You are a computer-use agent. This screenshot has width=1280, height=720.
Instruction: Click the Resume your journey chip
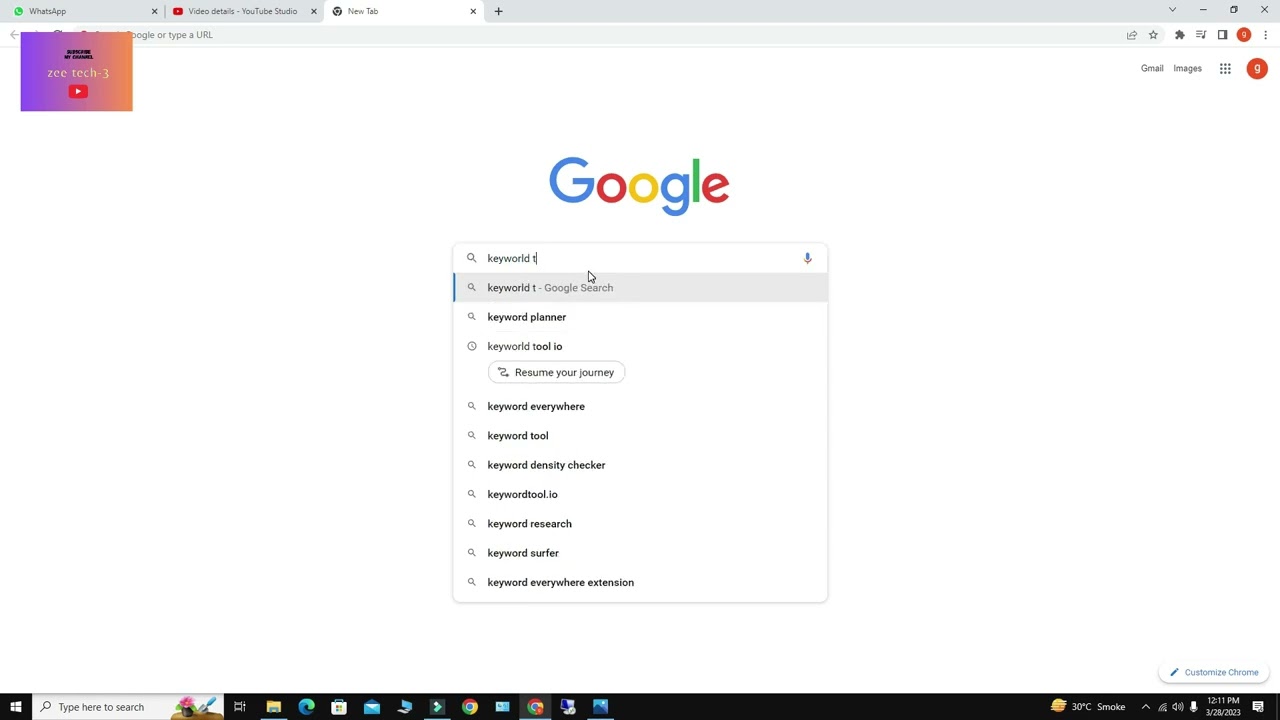click(x=556, y=372)
